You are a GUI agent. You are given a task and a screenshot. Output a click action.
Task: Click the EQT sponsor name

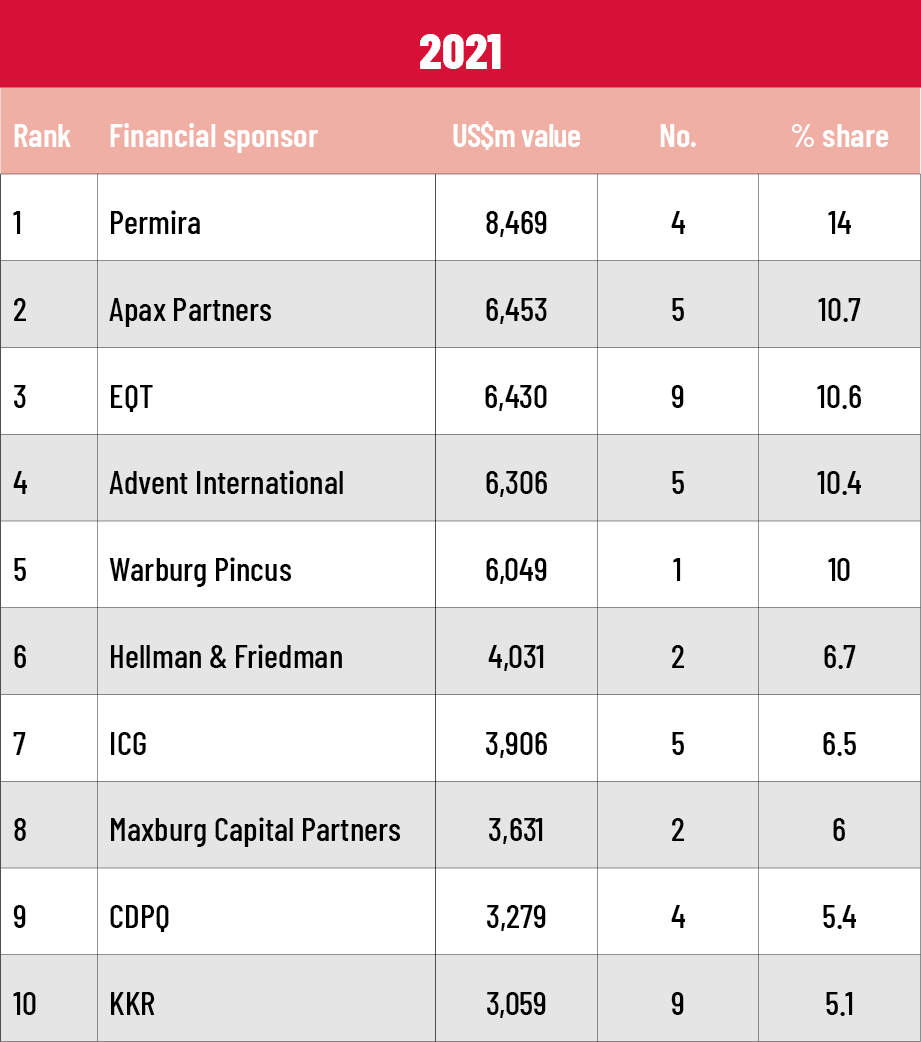coord(131,397)
